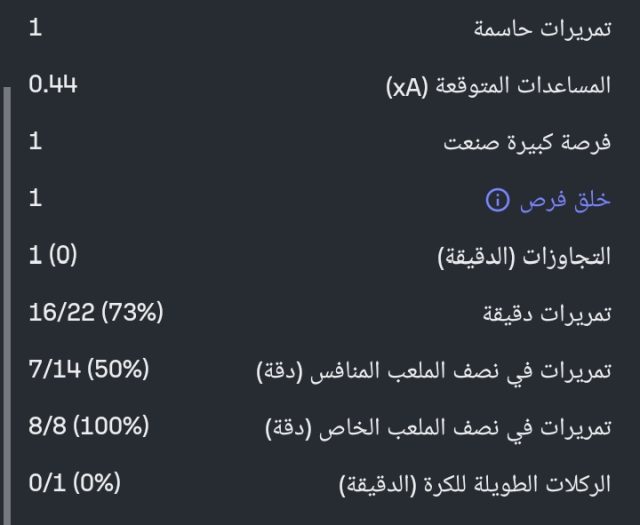This screenshot has width=640, height=525.
Task: Click the 16/22 (73%) value
Action: coord(95,313)
